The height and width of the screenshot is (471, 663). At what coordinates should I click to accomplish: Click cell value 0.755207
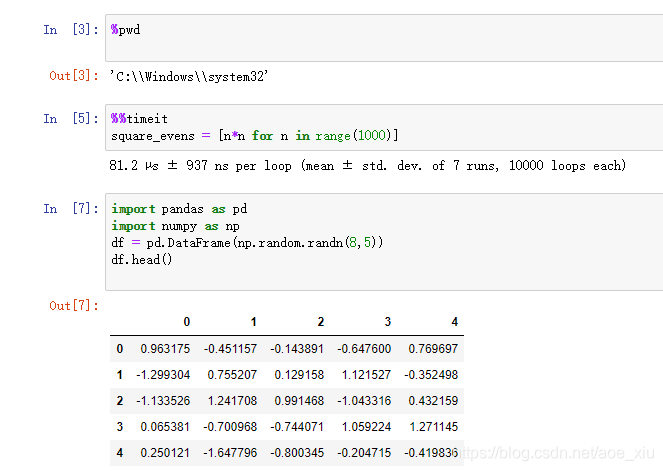point(232,375)
